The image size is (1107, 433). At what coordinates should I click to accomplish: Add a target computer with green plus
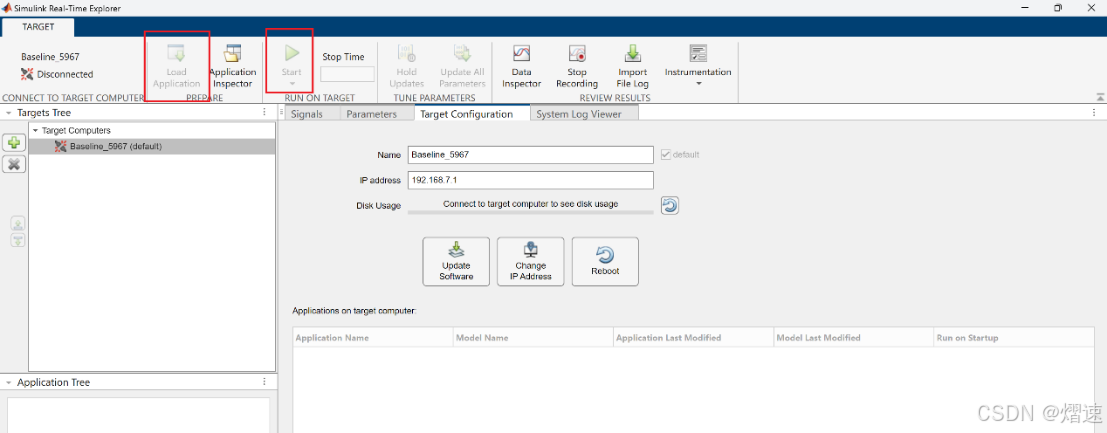point(13,143)
